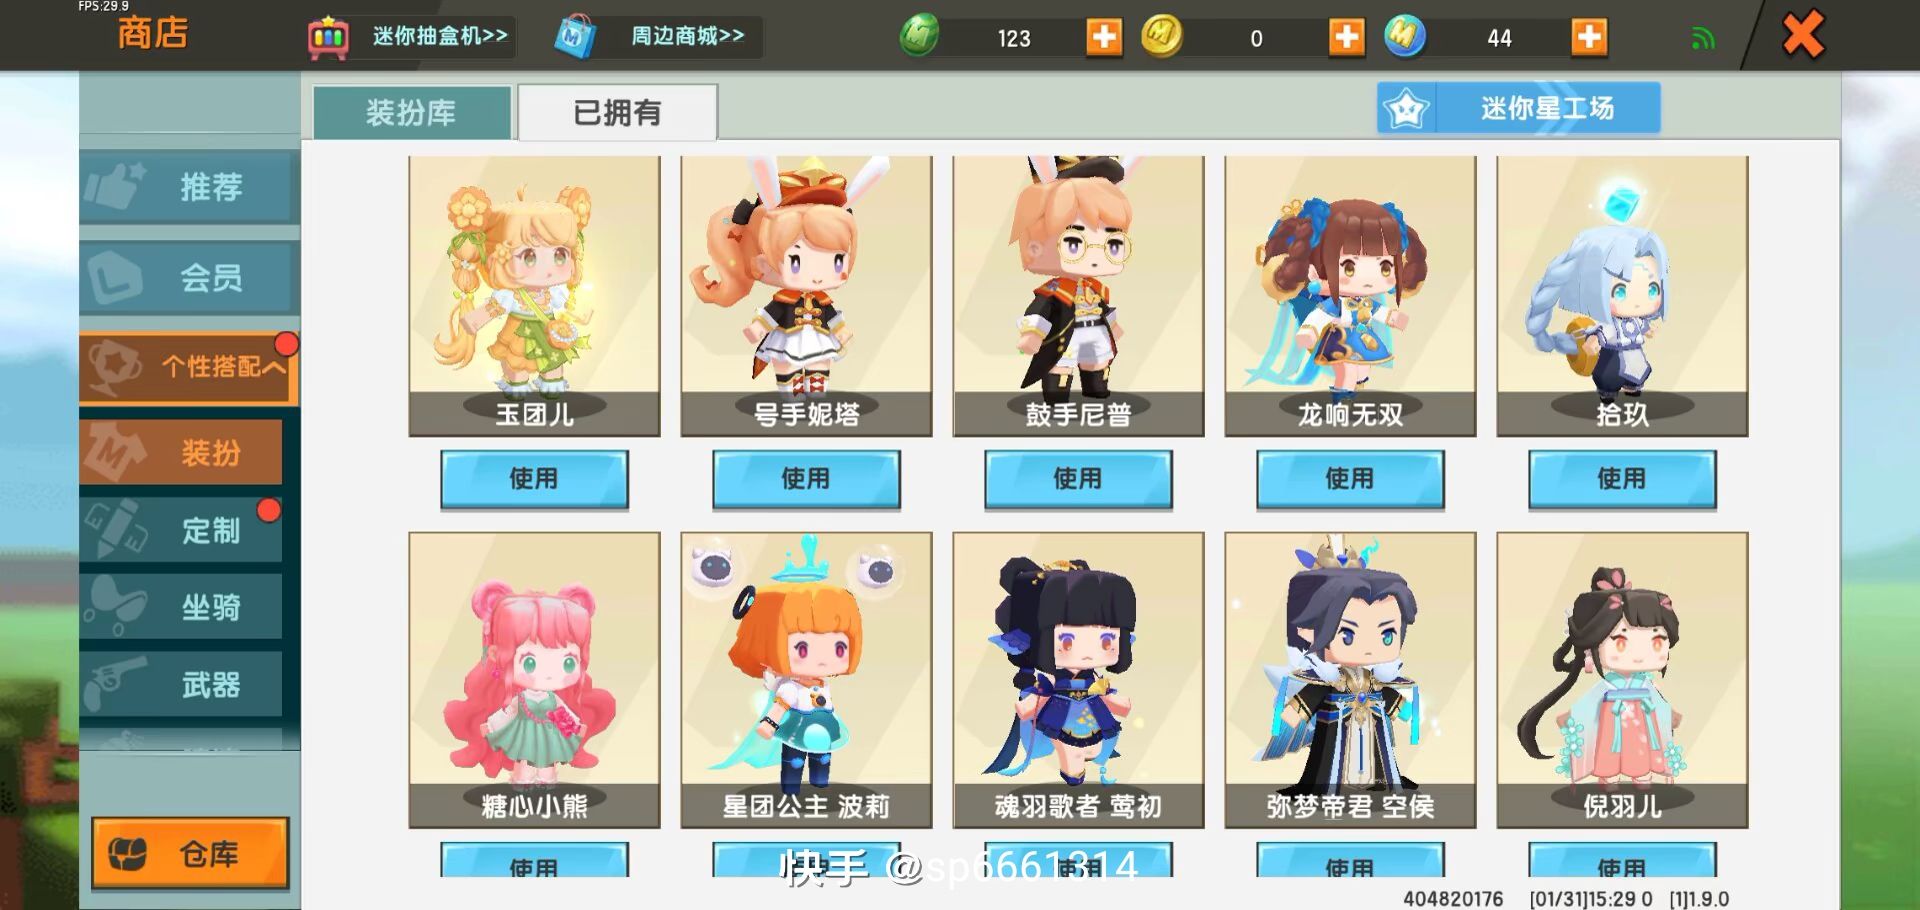Select the 星团公主 波莉 skin thumbnail
The height and width of the screenshot is (910, 1920).
pyautogui.click(x=806, y=680)
